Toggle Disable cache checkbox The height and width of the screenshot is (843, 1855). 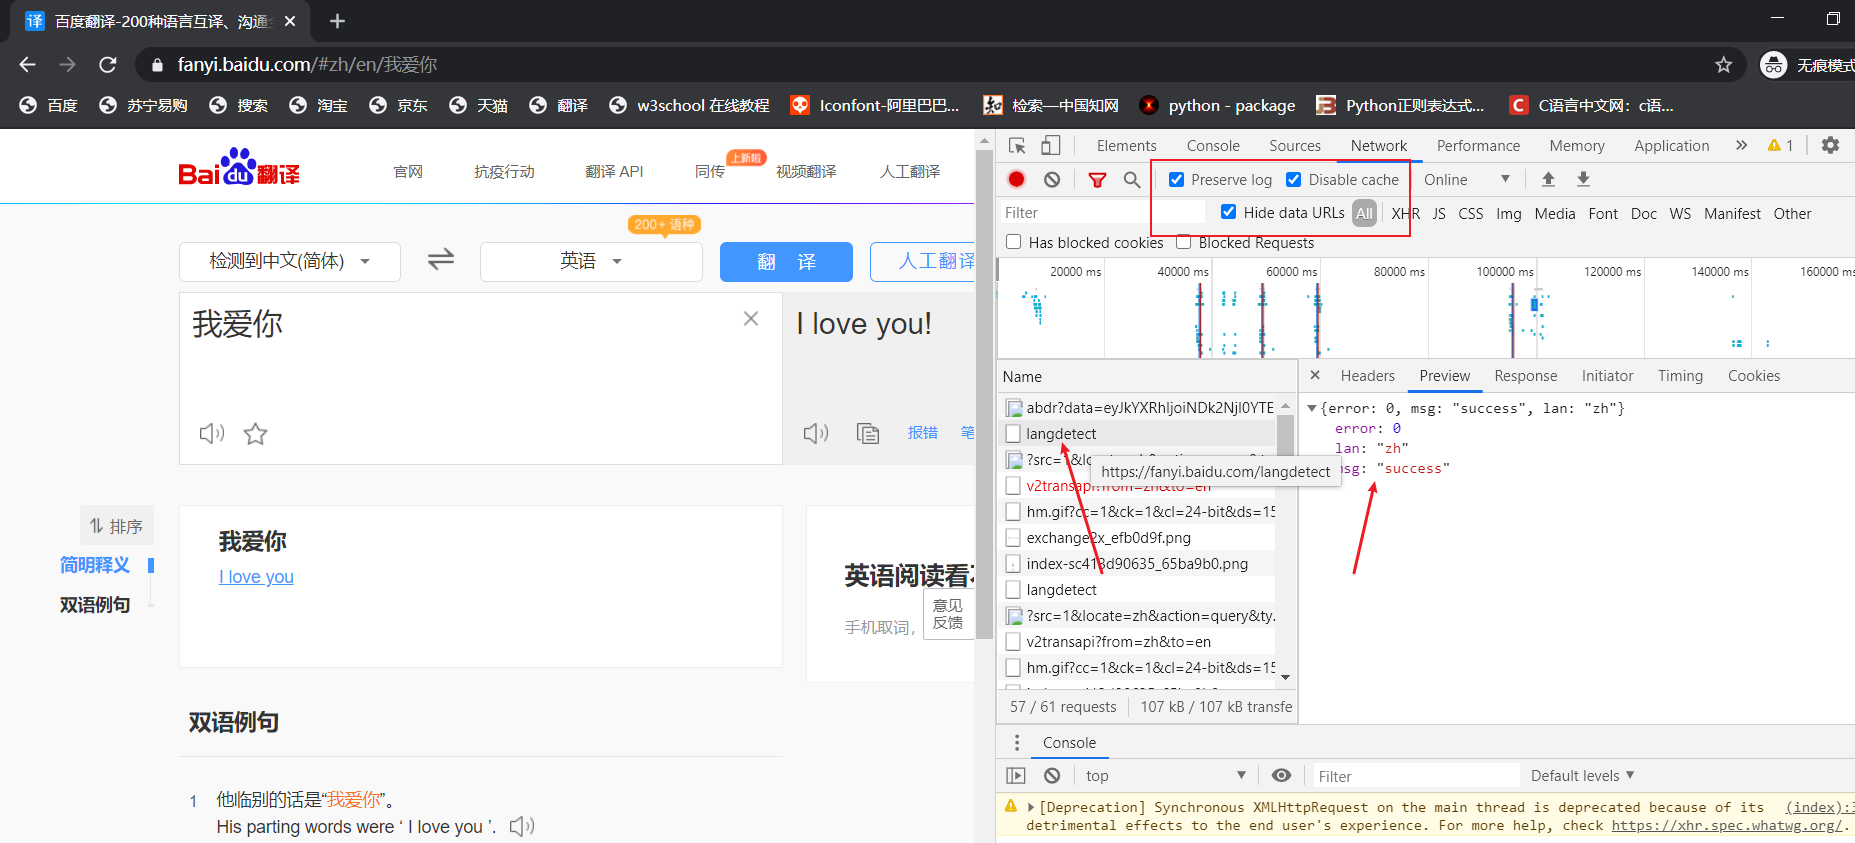point(1294,180)
